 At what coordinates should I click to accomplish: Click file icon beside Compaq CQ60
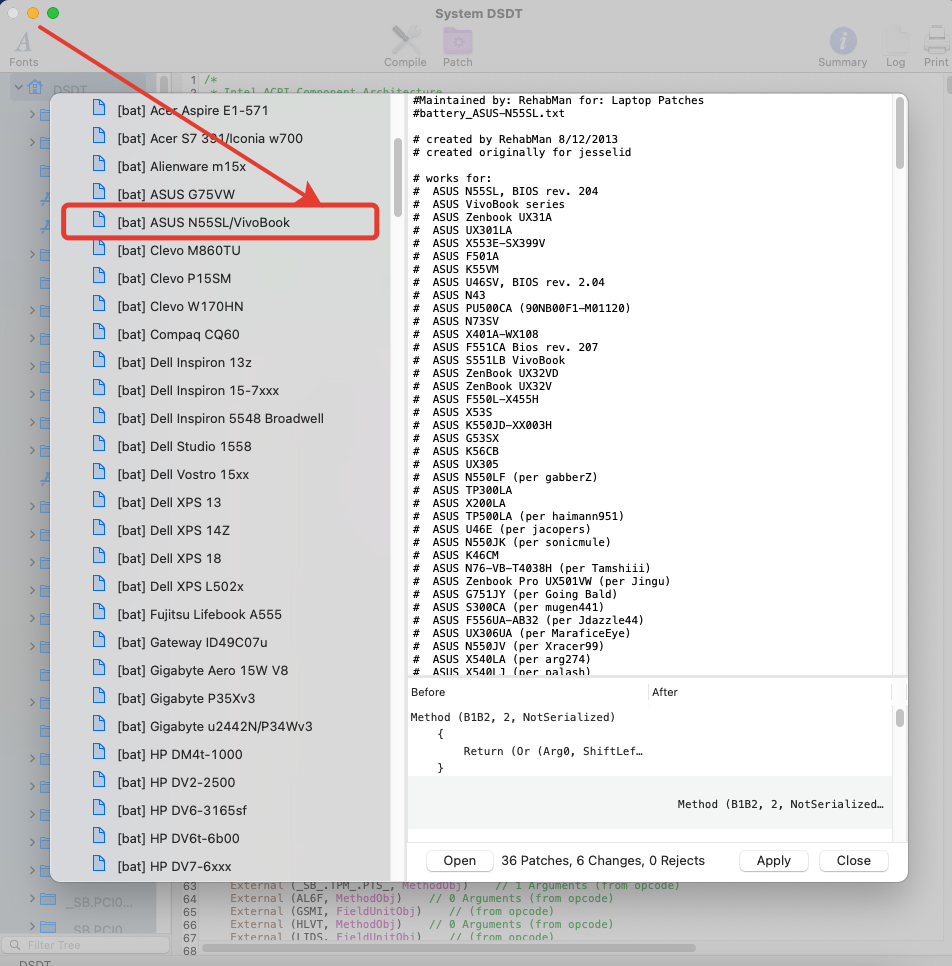tap(99, 331)
